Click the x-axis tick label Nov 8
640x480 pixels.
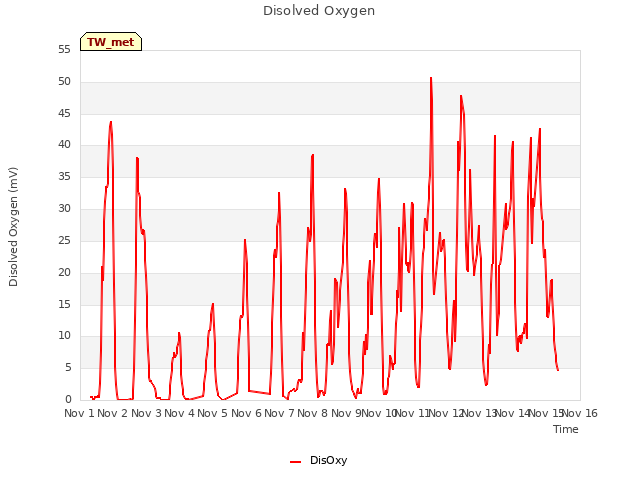click(312, 413)
